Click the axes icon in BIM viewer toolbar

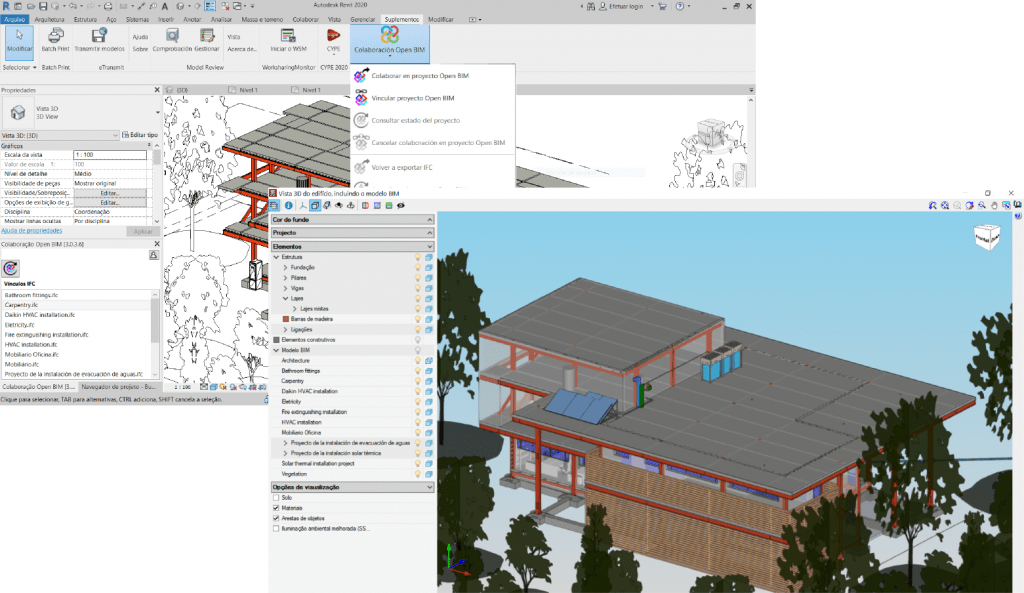click(x=302, y=205)
